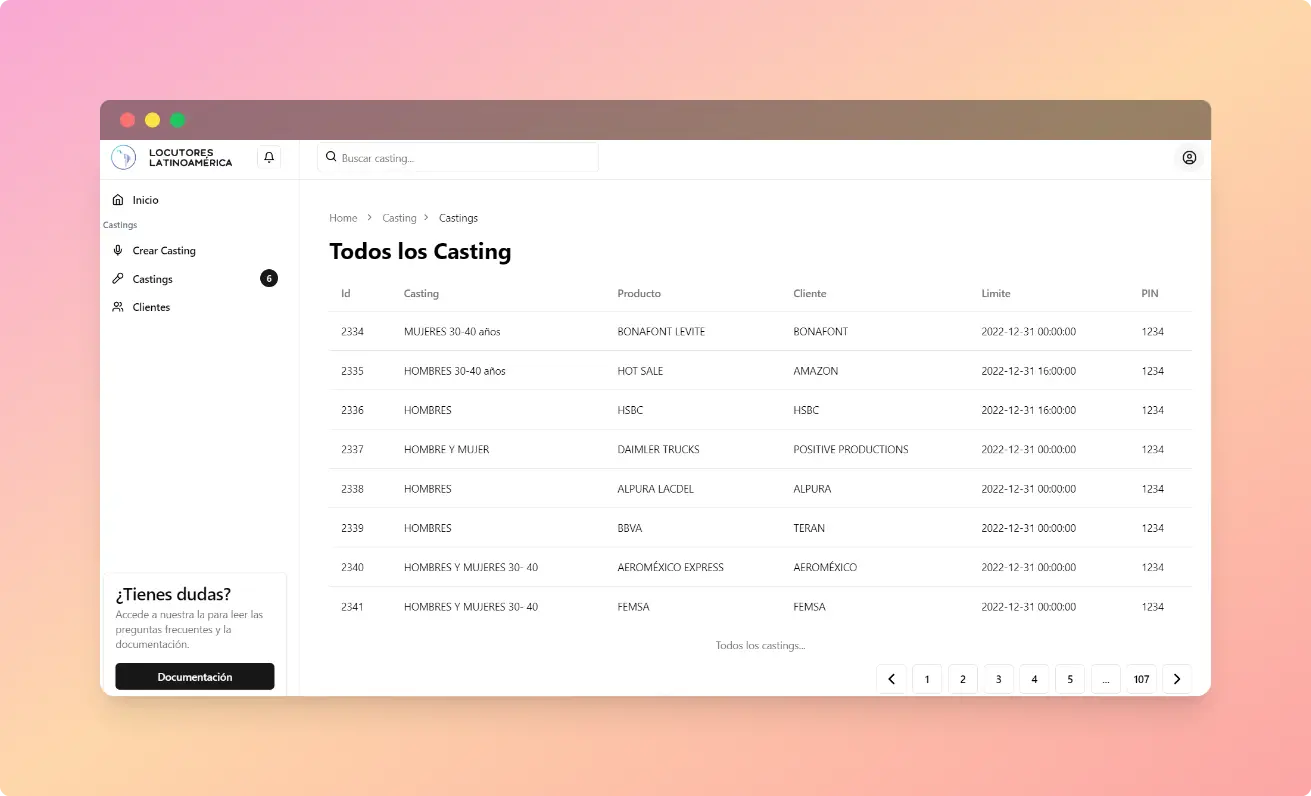Click the microphone icon for Crear Casting
The height and width of the screenshot is (796, 1311).
point(118,251)
